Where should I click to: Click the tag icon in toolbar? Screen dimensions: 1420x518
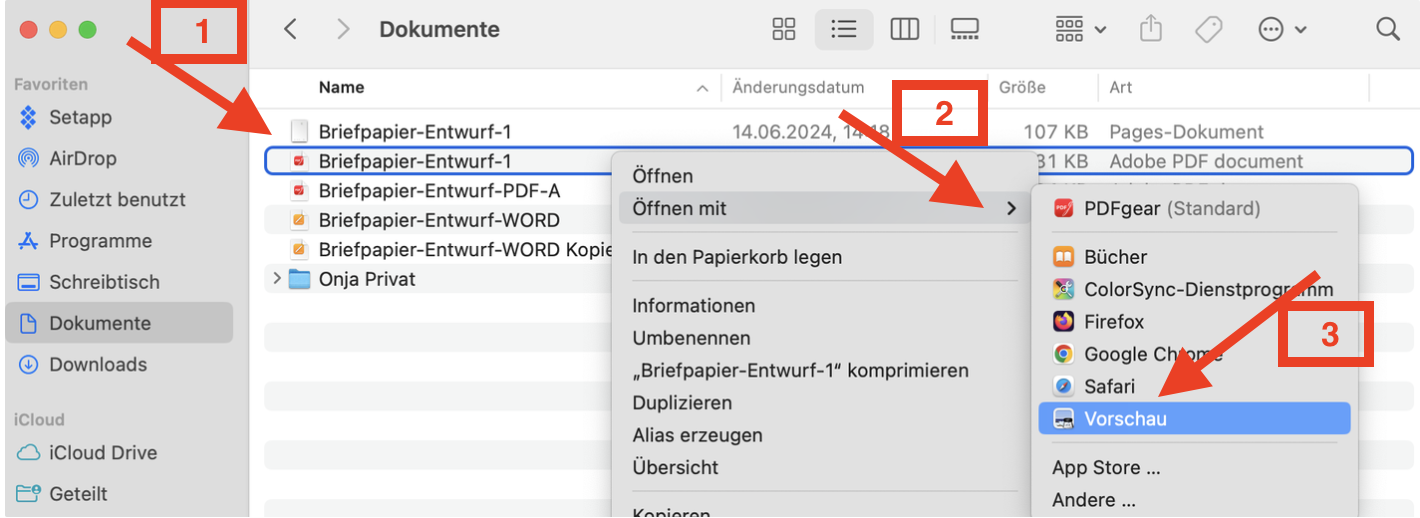pos(1209,30)
